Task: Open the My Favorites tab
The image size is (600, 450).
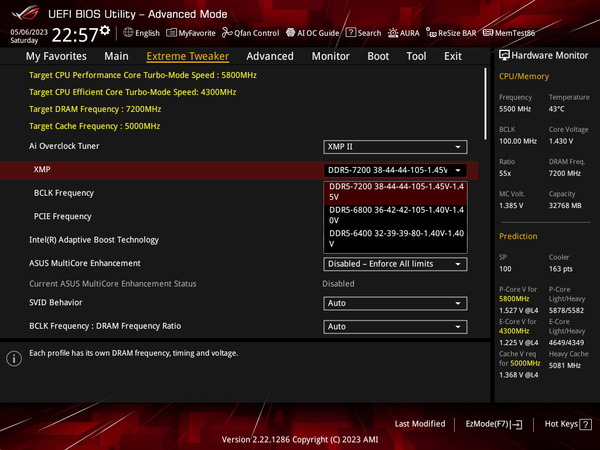Action: click(x=55, y=56)
